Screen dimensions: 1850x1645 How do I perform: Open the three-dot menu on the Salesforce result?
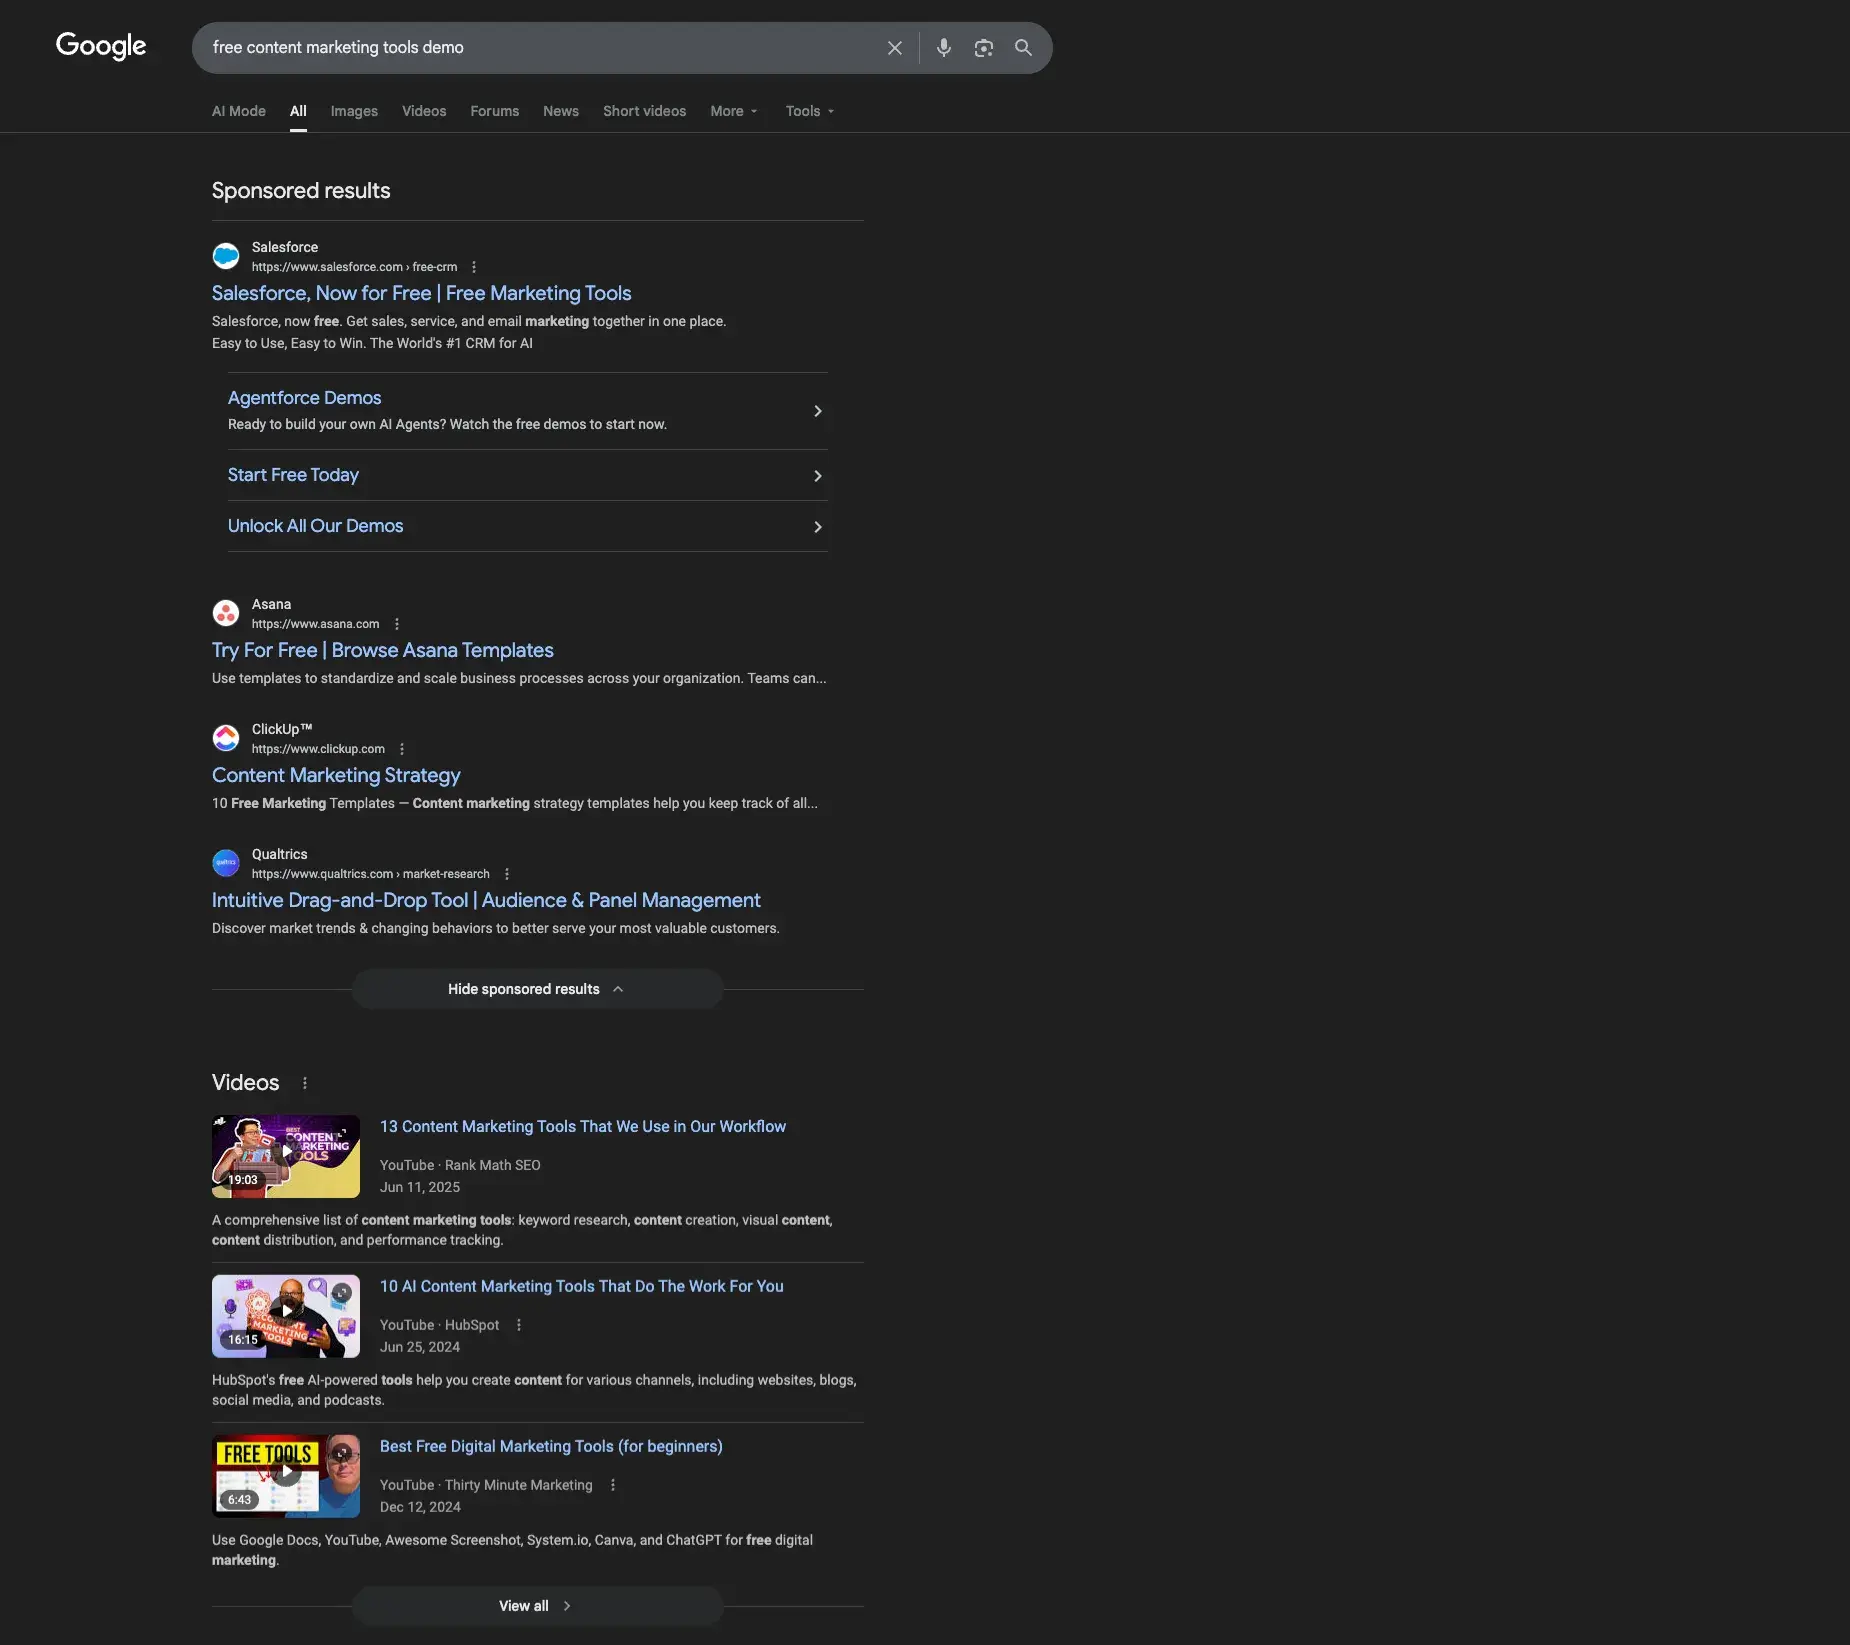pos(473,267)
